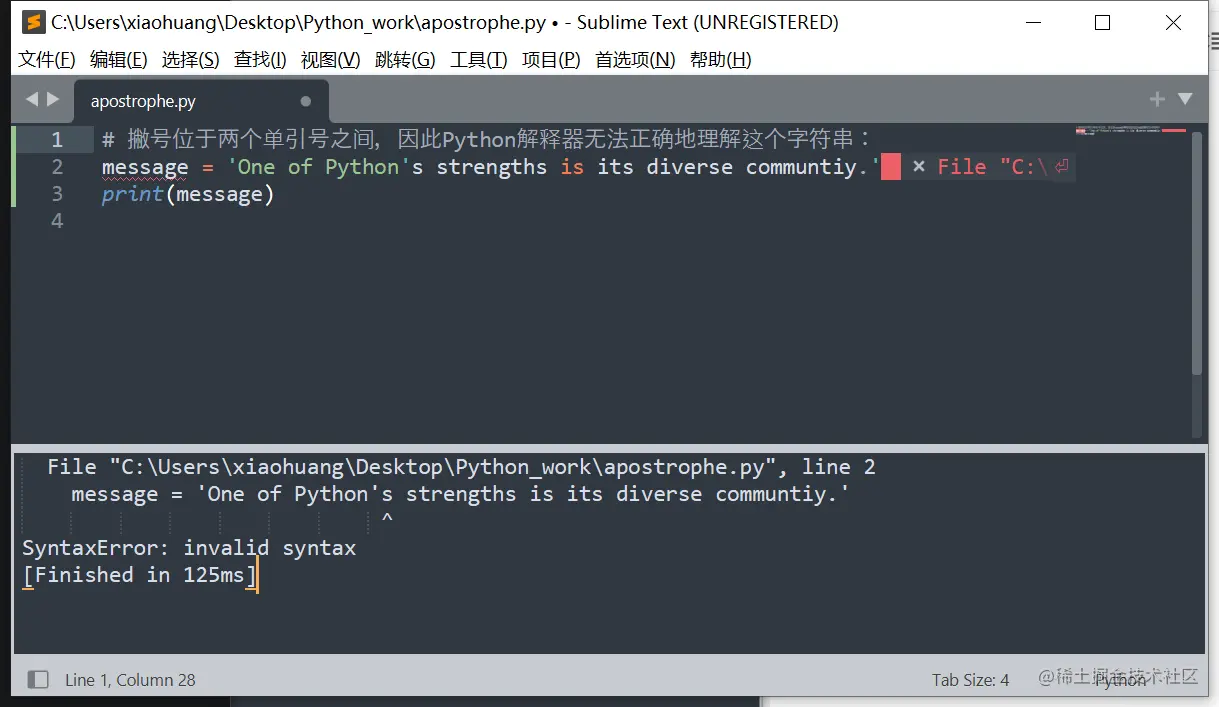Viewport: 1219px width, 707px height.
Task: Open the 编辑(E) menu
Action: click(x=118, y=60)
